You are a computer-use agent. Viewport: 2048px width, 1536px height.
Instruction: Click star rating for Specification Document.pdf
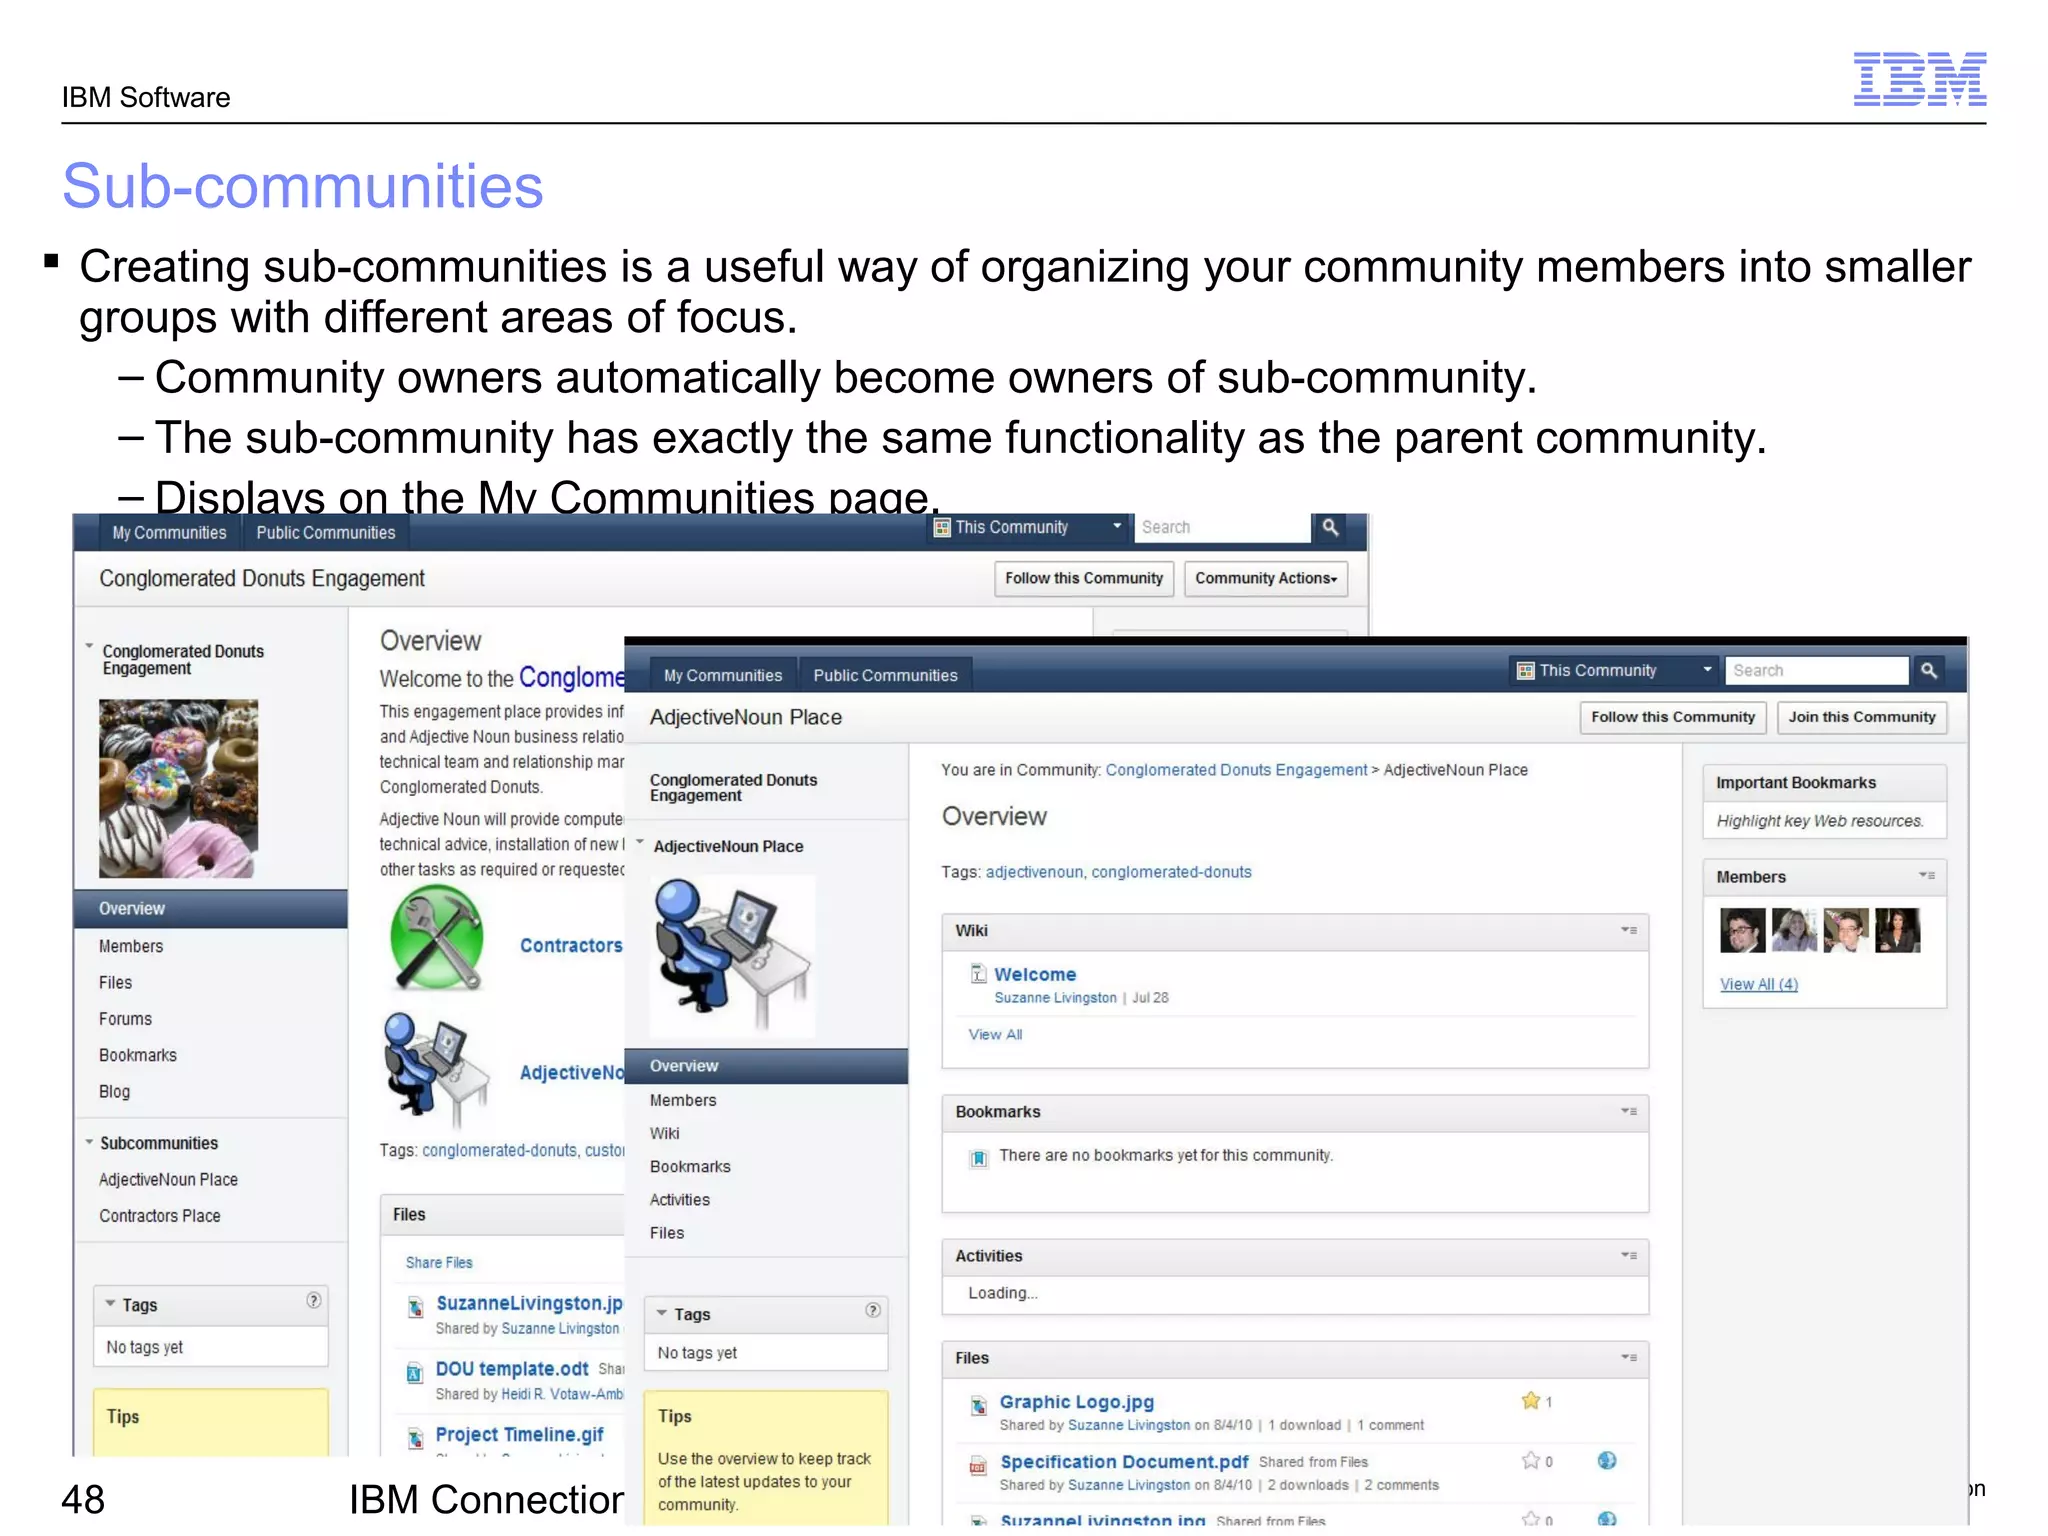[x=1530, y=1461]
